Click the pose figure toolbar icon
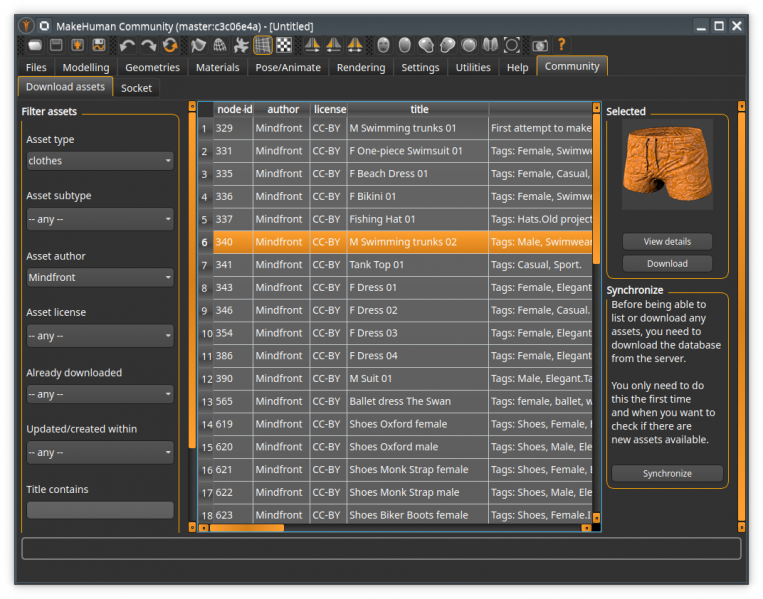This screenshot has width=763, height=599. [x=241, y=45]
